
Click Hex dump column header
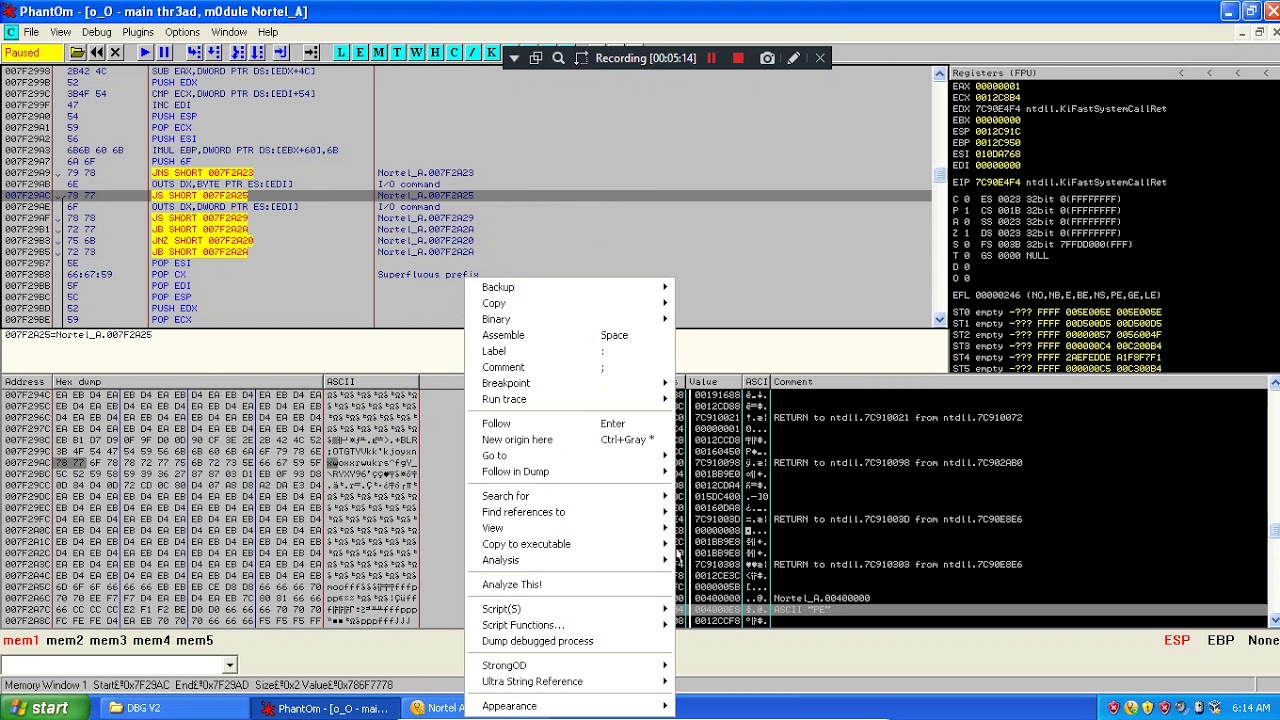click(188, 382)
